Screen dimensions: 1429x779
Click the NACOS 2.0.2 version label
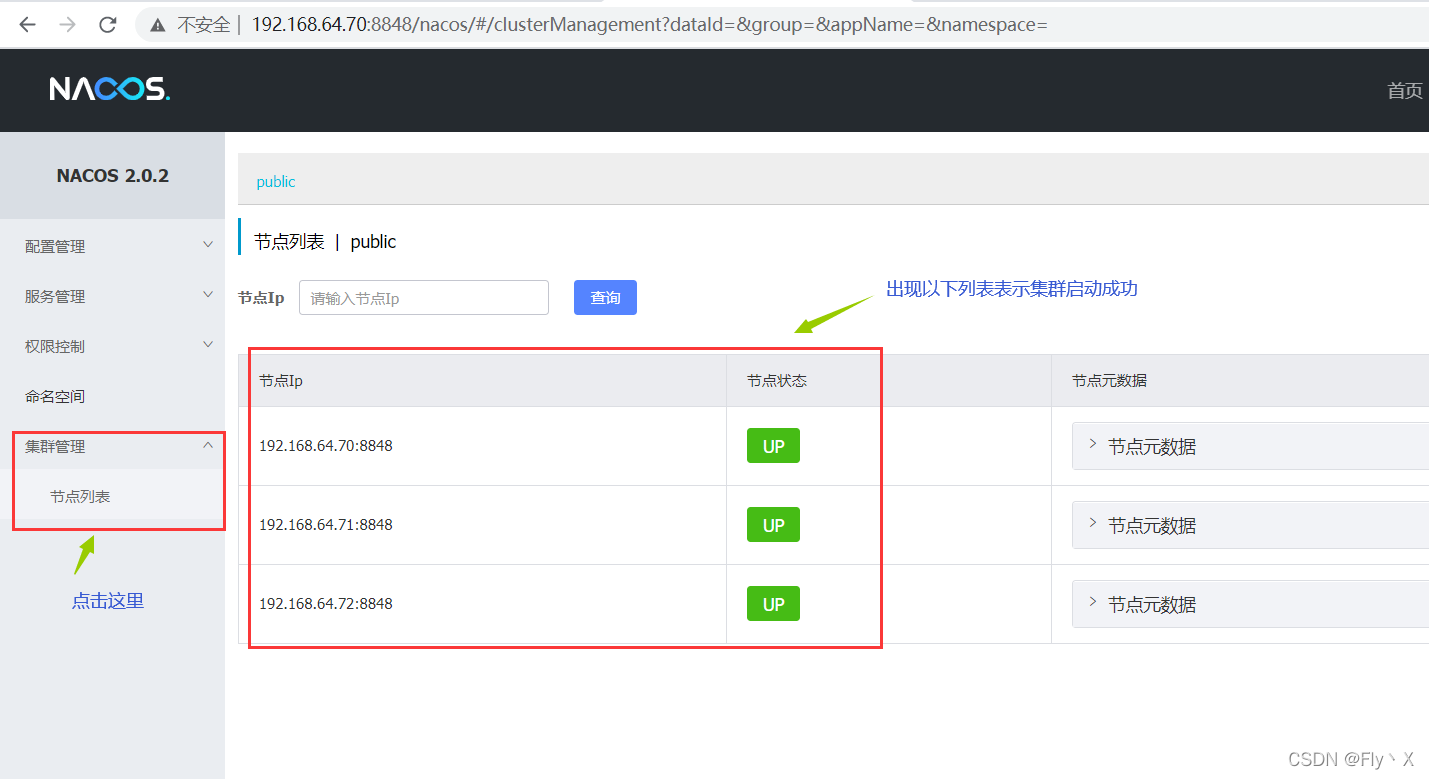tap(113, 176)
